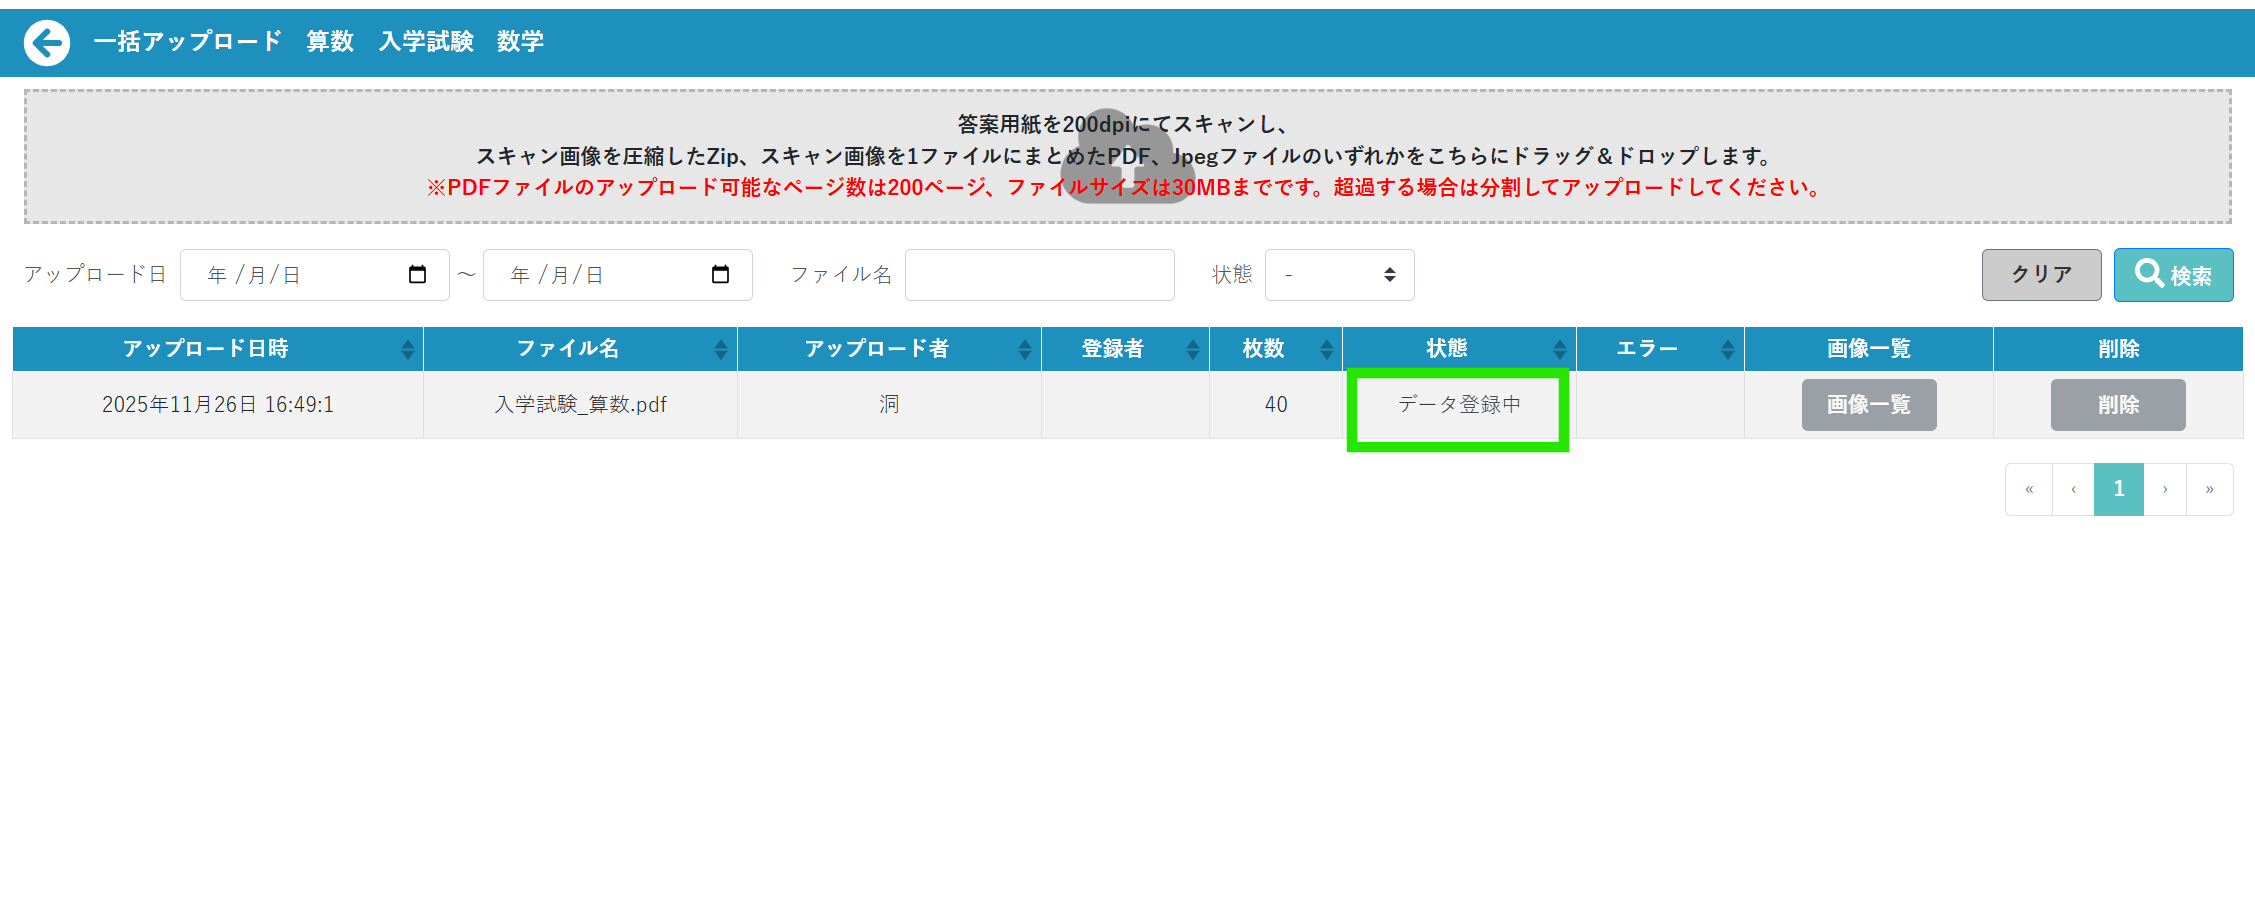This screenshot has width=2255, height=905.
Task: Sort by 枚数 column sort arrows
Action: coord(1327,349)
